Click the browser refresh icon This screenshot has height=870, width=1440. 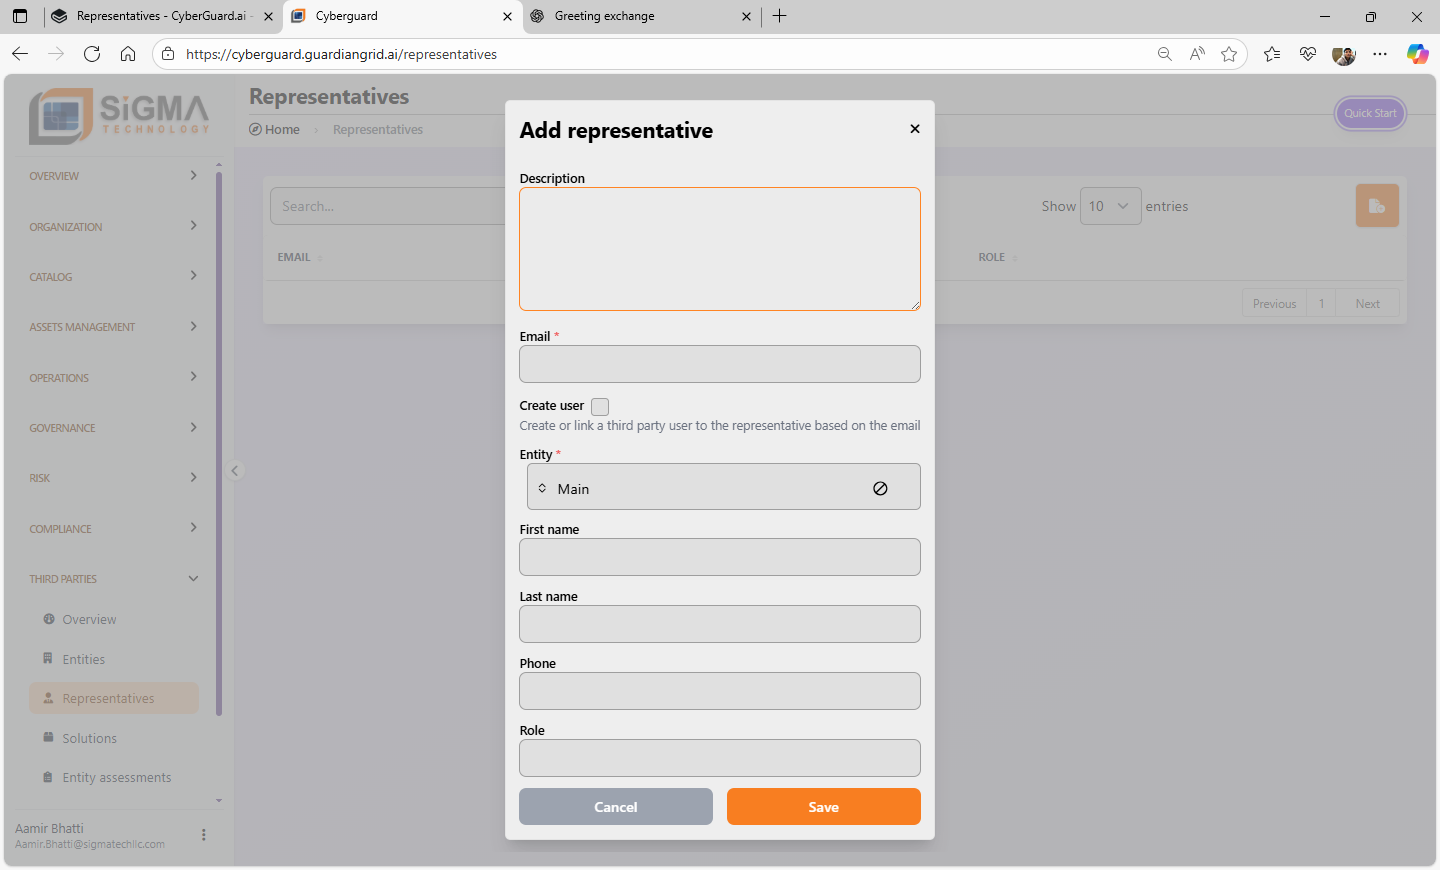click(x=92, y=54)
